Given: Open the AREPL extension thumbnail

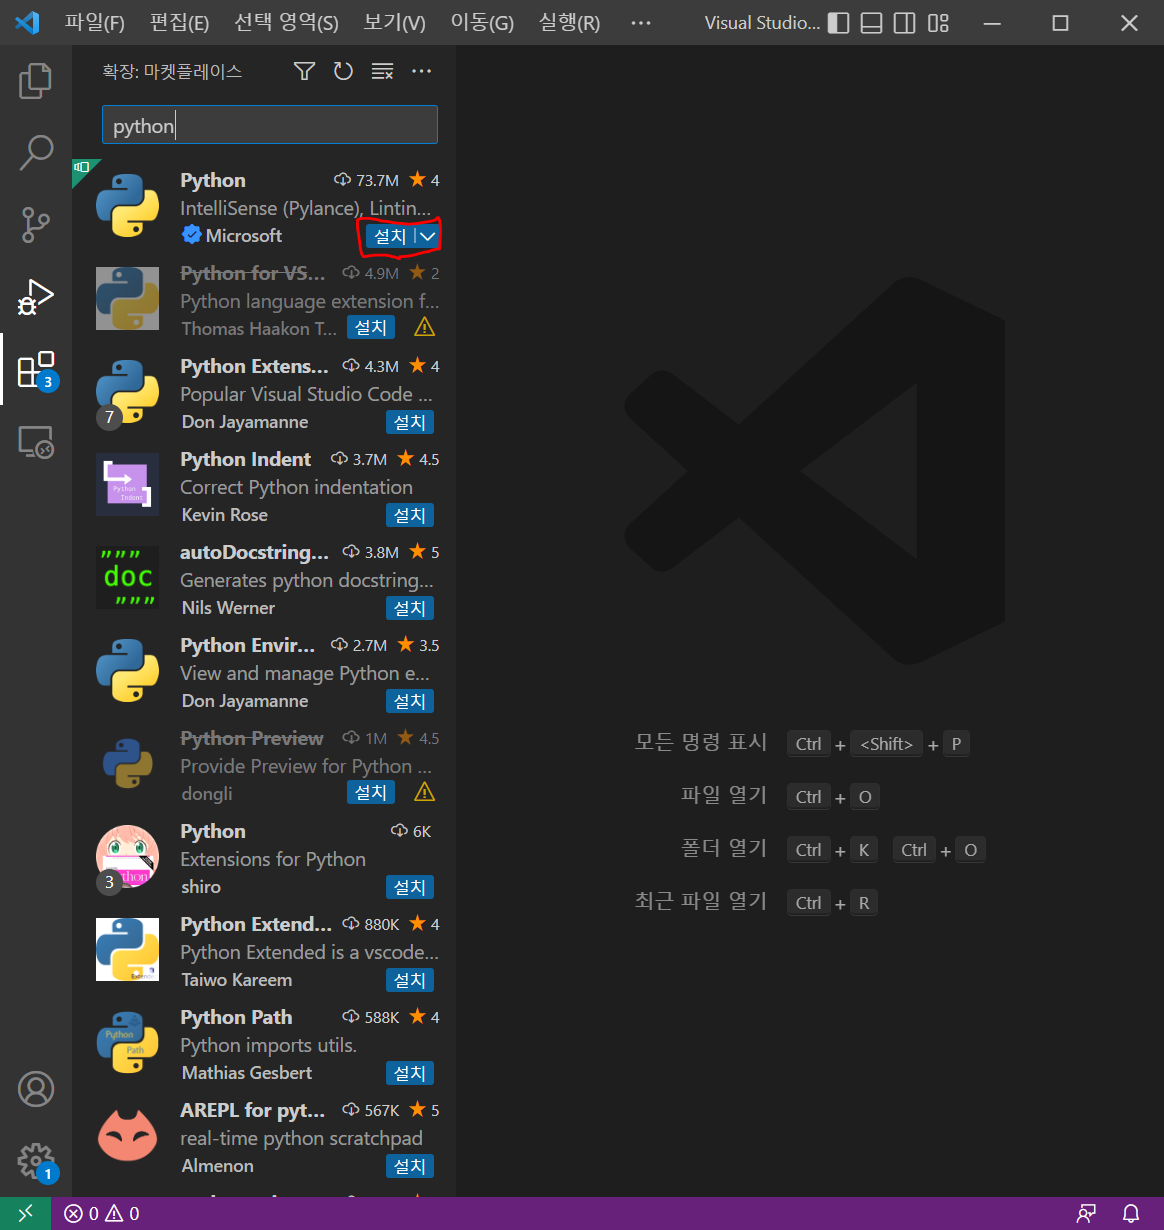Looking at the screenshot, I should click(x=128, y=1135).
